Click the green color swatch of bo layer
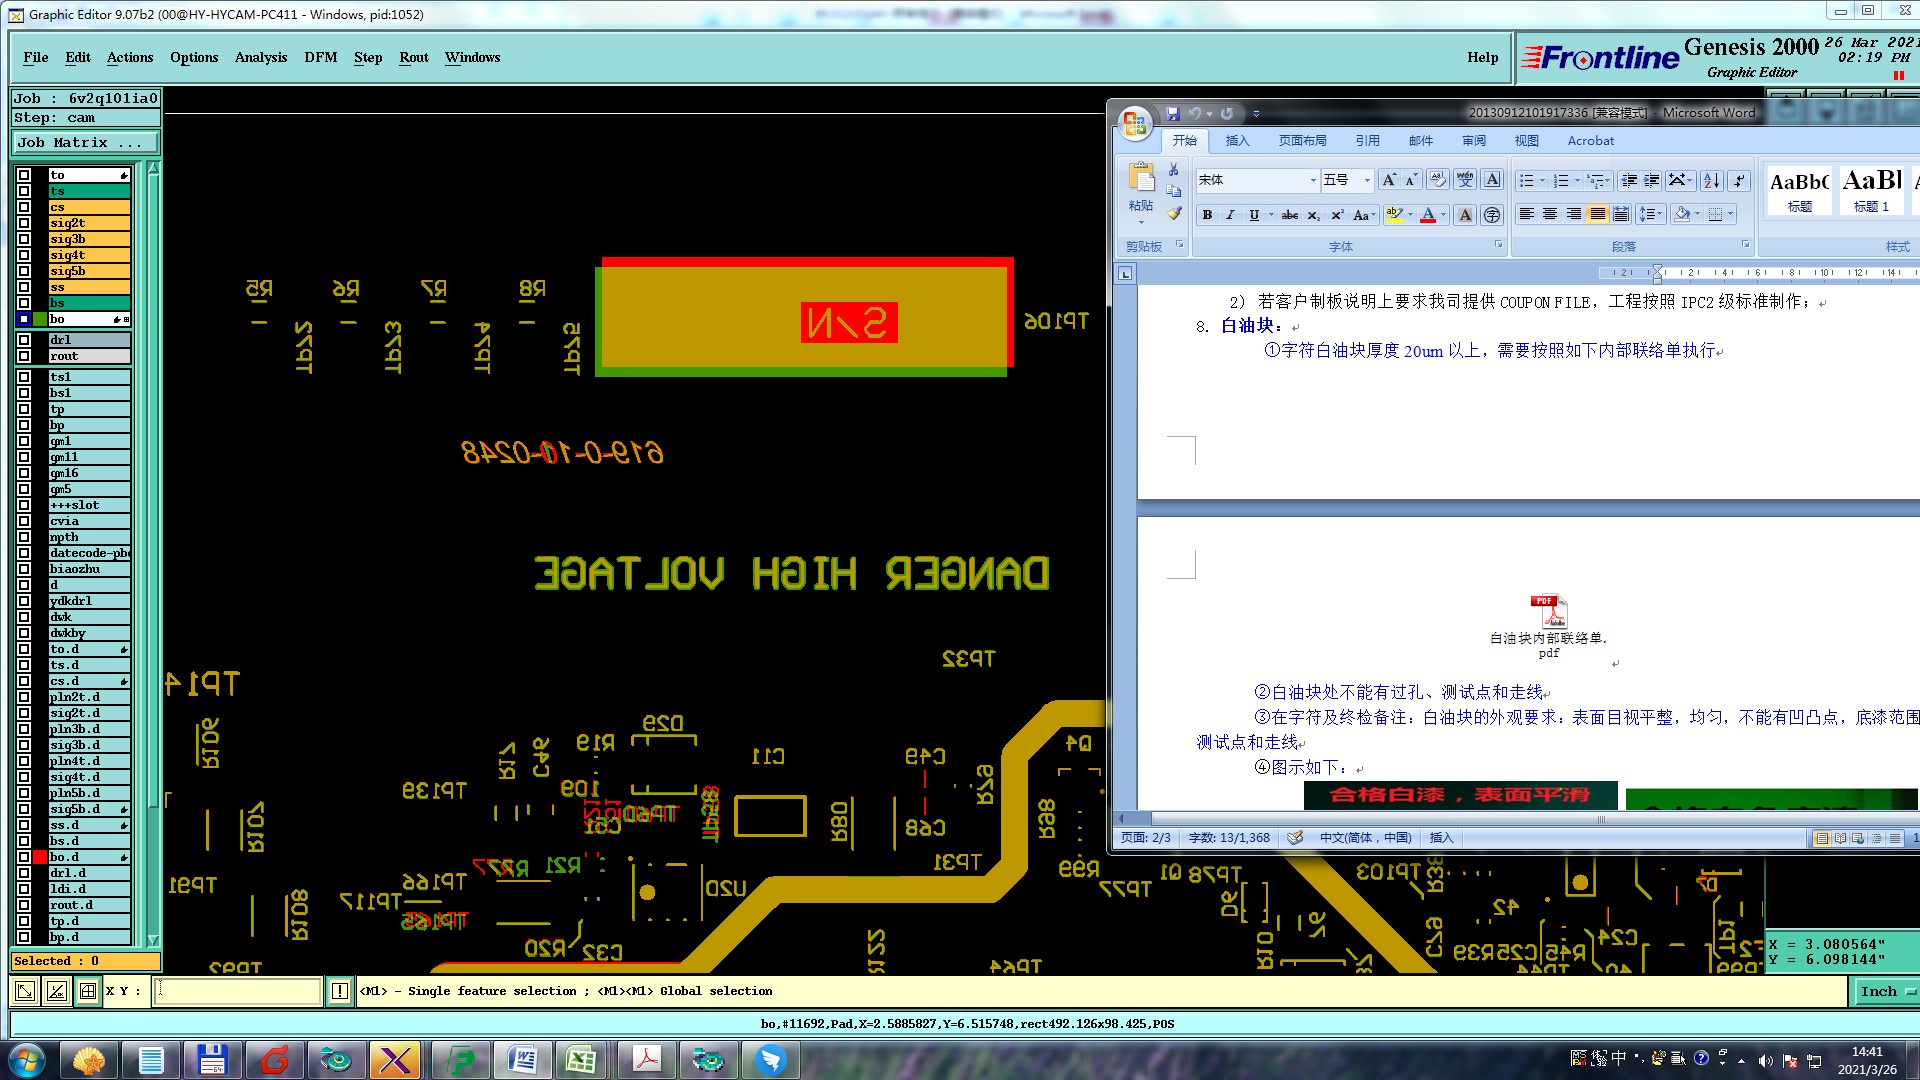1920x1080 pixels. [x=40, y=319]
